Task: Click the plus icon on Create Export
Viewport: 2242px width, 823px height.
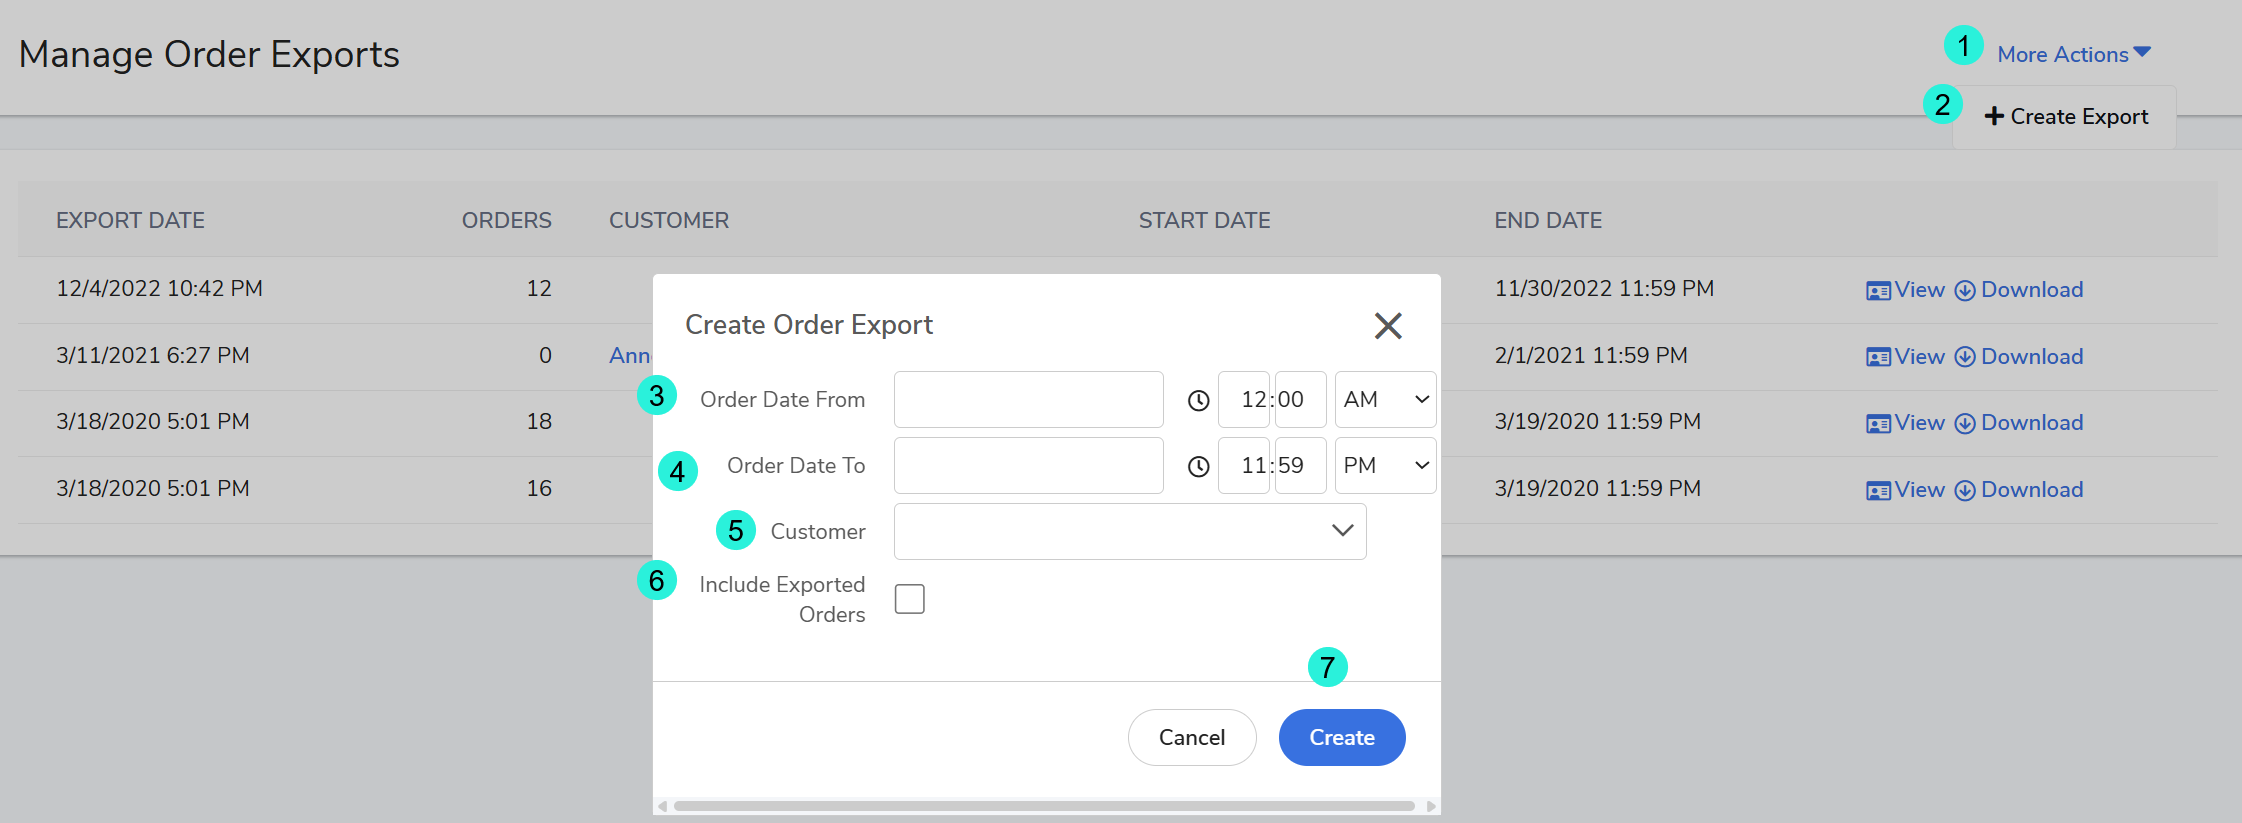Action: pos(1993,117)
